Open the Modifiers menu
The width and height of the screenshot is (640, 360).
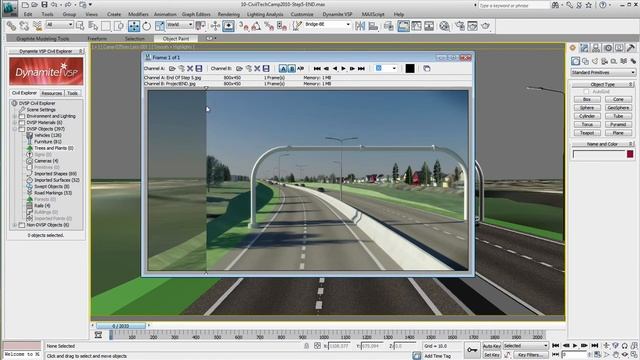coord(138,14)
